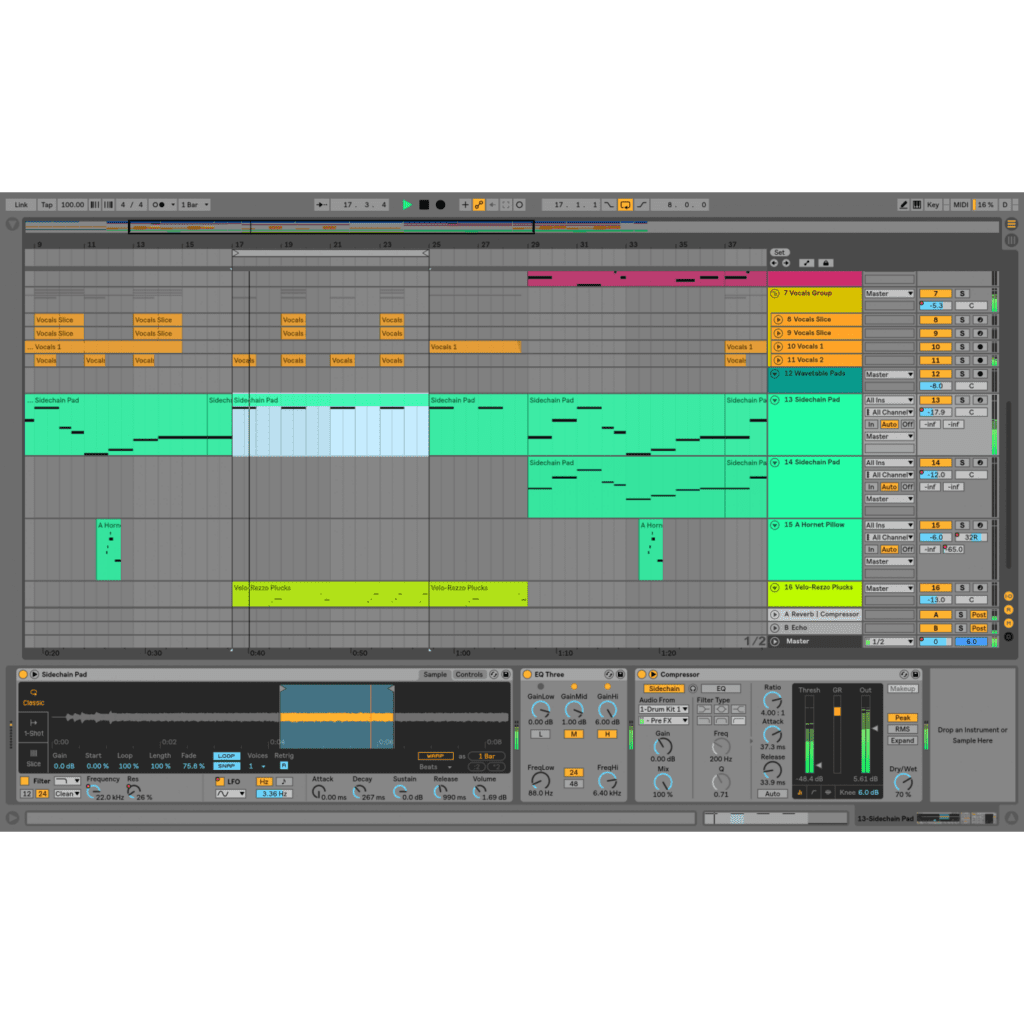Click the Session Record circle icon

click(x=520, y=204)
